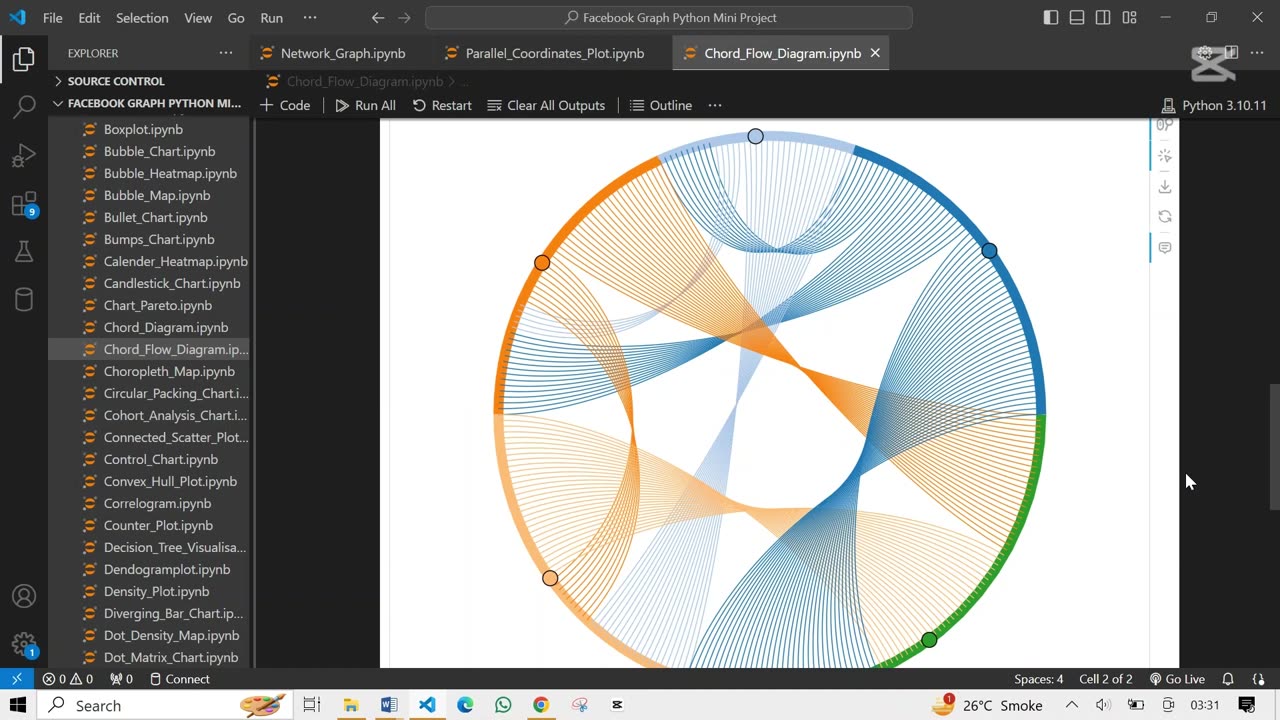The width and height of the screenshot is (1280, 720).
Task: Open Customize Layout icon
Action: click(x=1129, y=18)
